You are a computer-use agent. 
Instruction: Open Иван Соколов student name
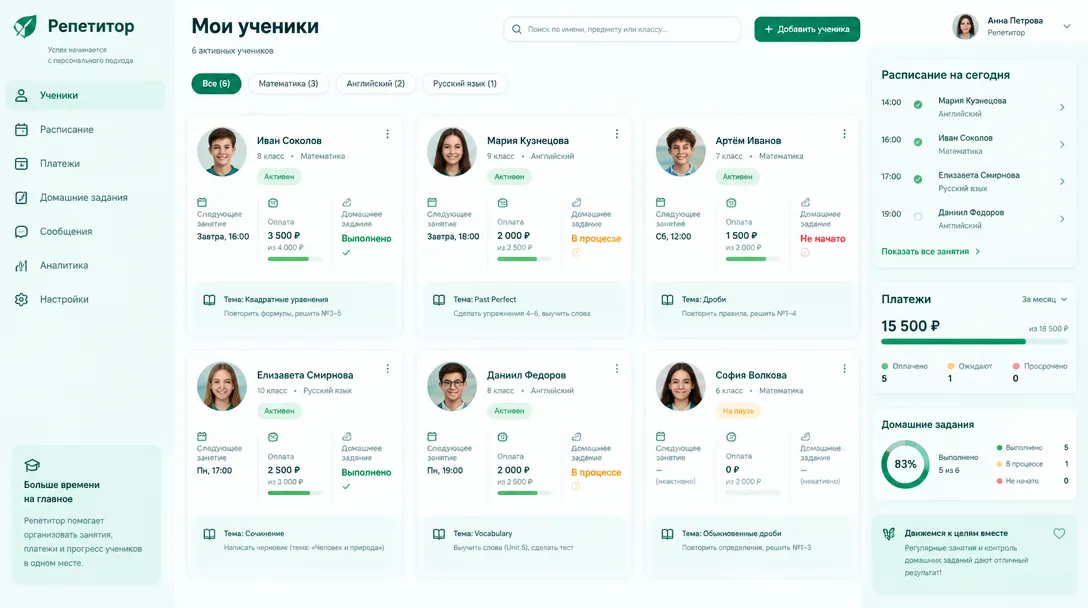289,140
